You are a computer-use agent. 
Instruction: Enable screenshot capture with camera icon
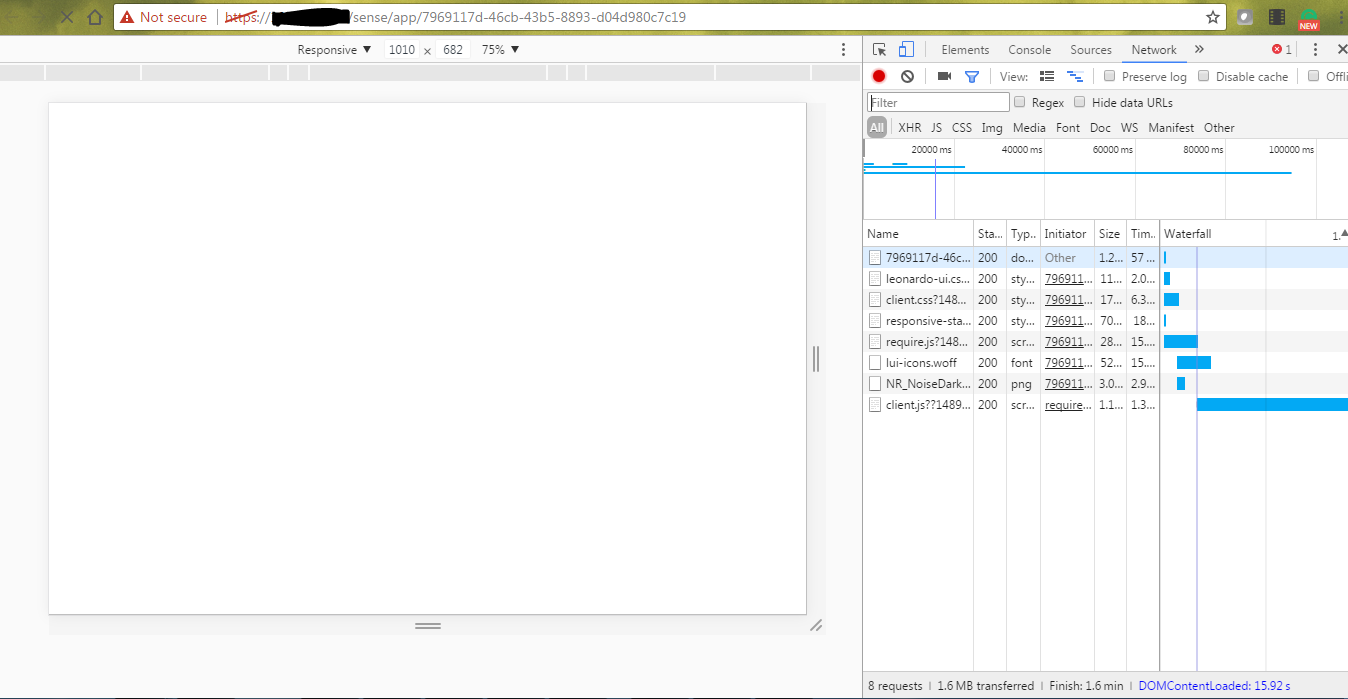click(x=943, y=76)
